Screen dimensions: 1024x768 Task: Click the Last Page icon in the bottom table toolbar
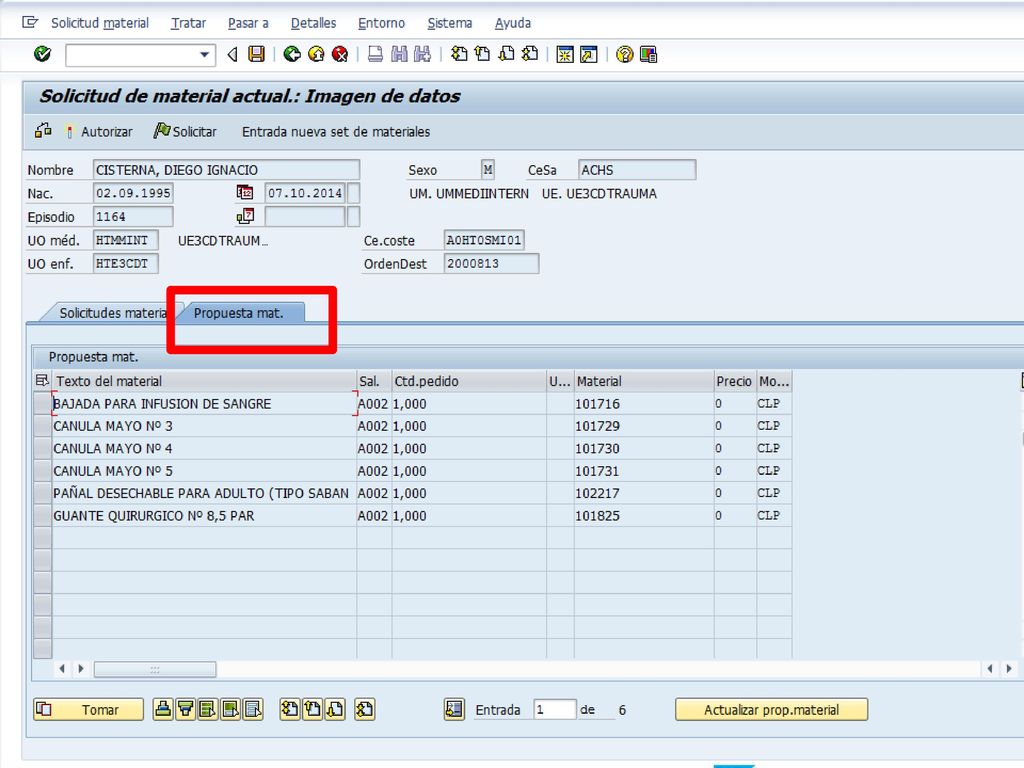tap(365, 709)
